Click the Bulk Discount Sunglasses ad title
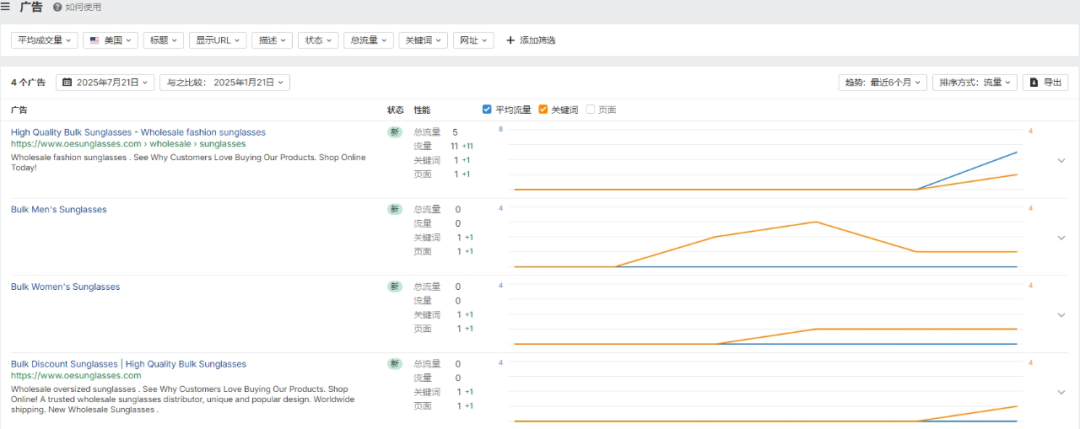Screen dimensions: 1080x429 (x=128, y=364)
